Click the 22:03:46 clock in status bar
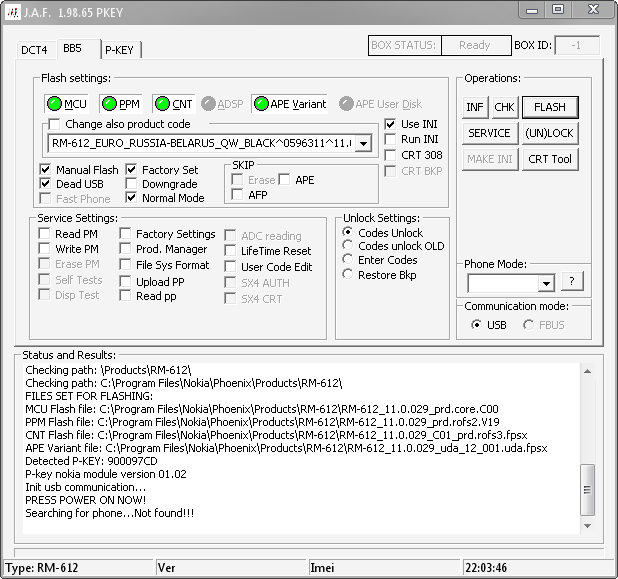Viewport: 618px width, 579px height. click(x=486, y=568)
